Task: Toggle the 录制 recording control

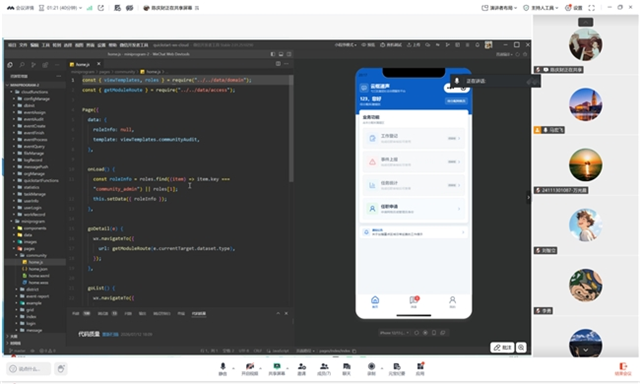Action: click(x=371, y=368)
